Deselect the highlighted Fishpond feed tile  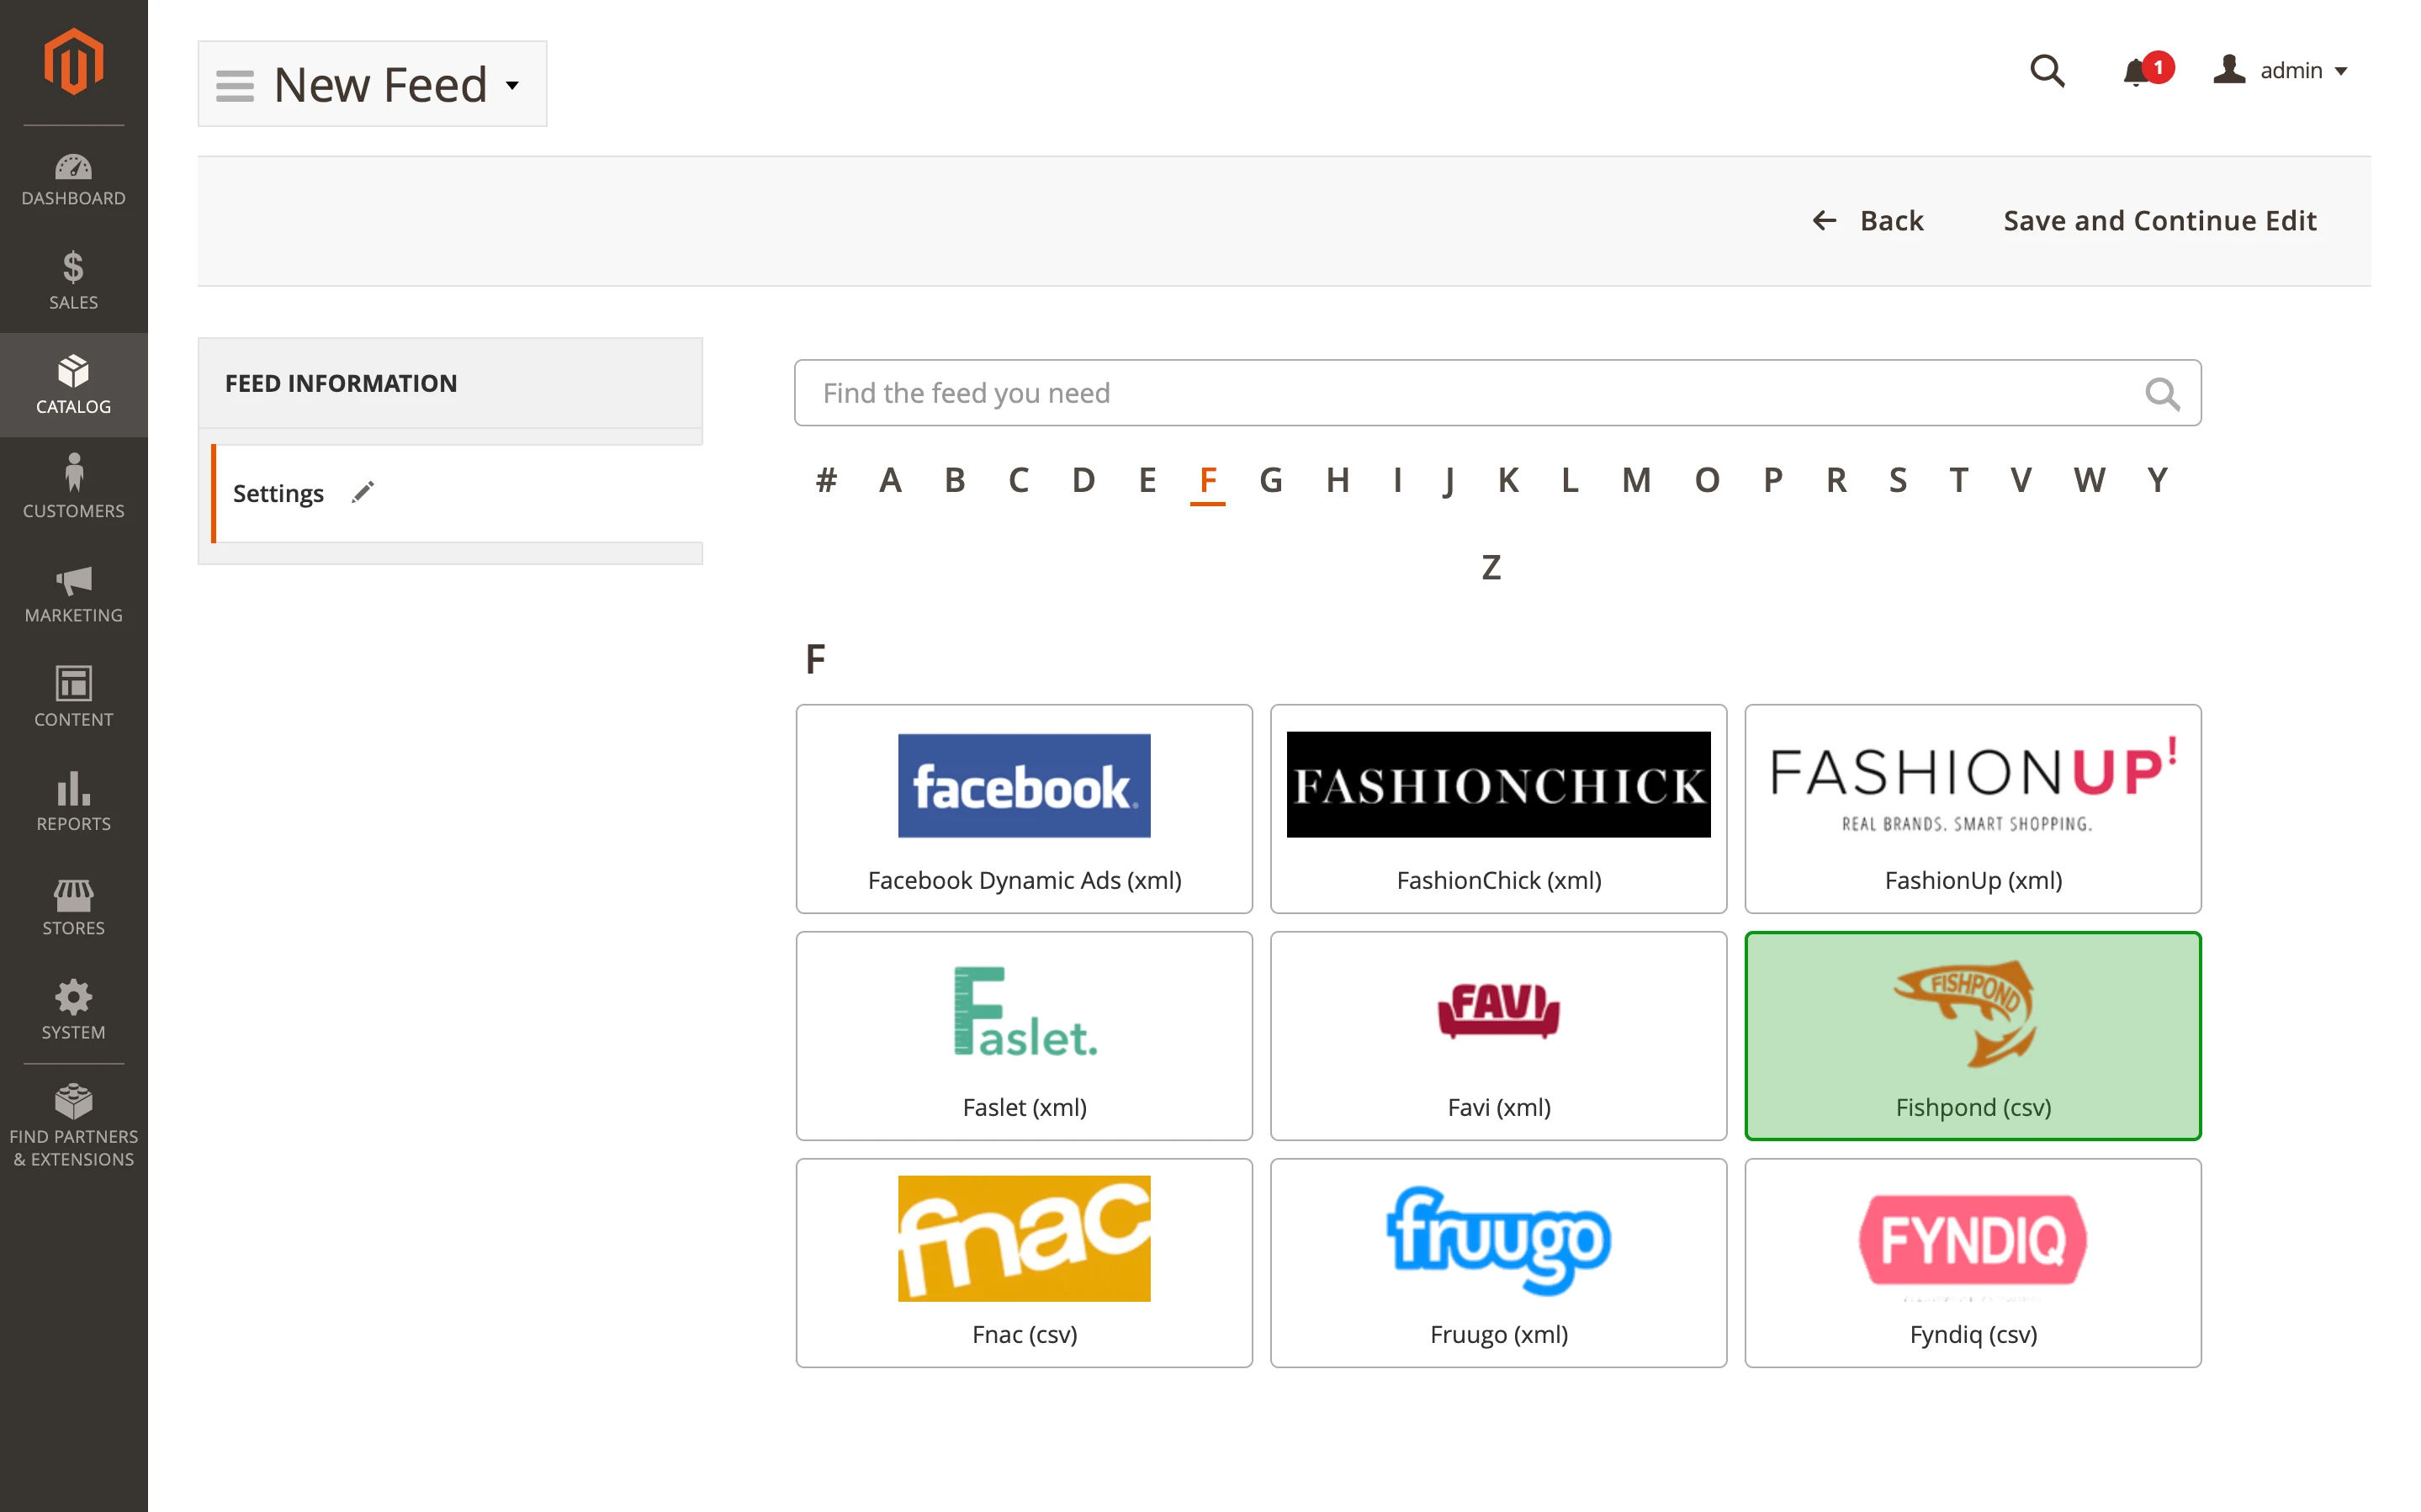1971,1036
